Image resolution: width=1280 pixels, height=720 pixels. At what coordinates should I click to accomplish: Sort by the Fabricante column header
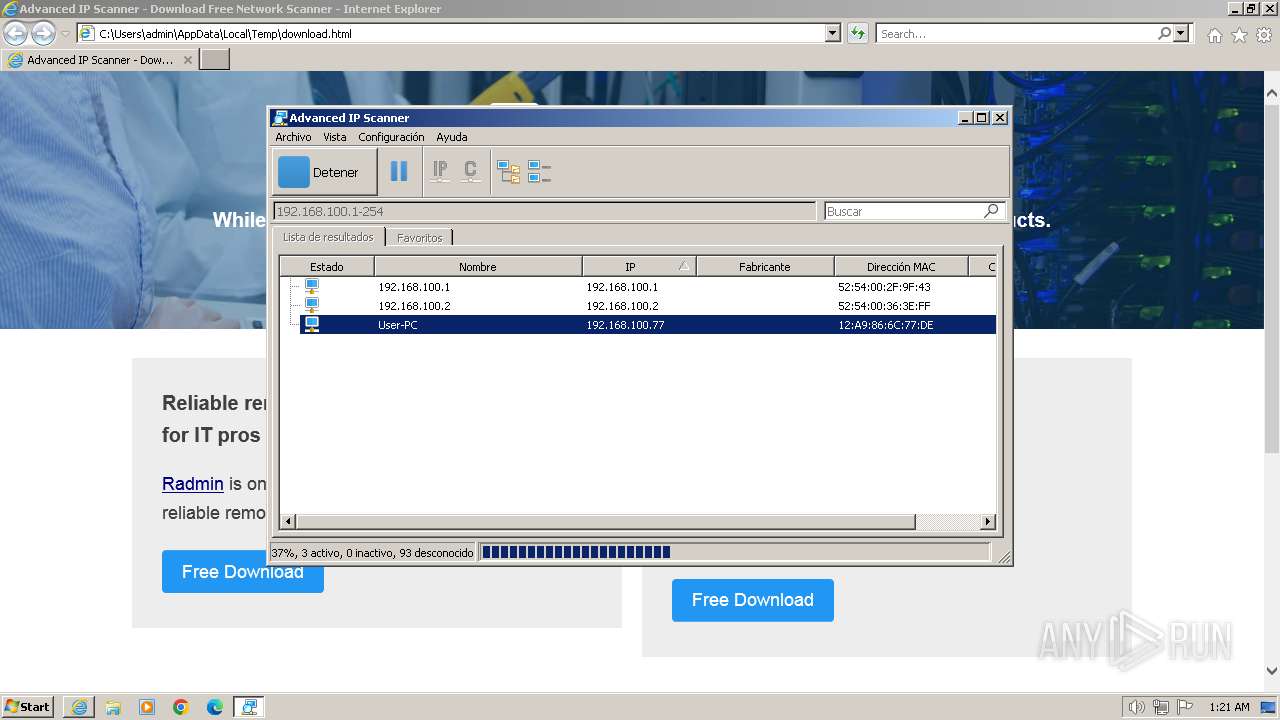[x=765, y=267]
